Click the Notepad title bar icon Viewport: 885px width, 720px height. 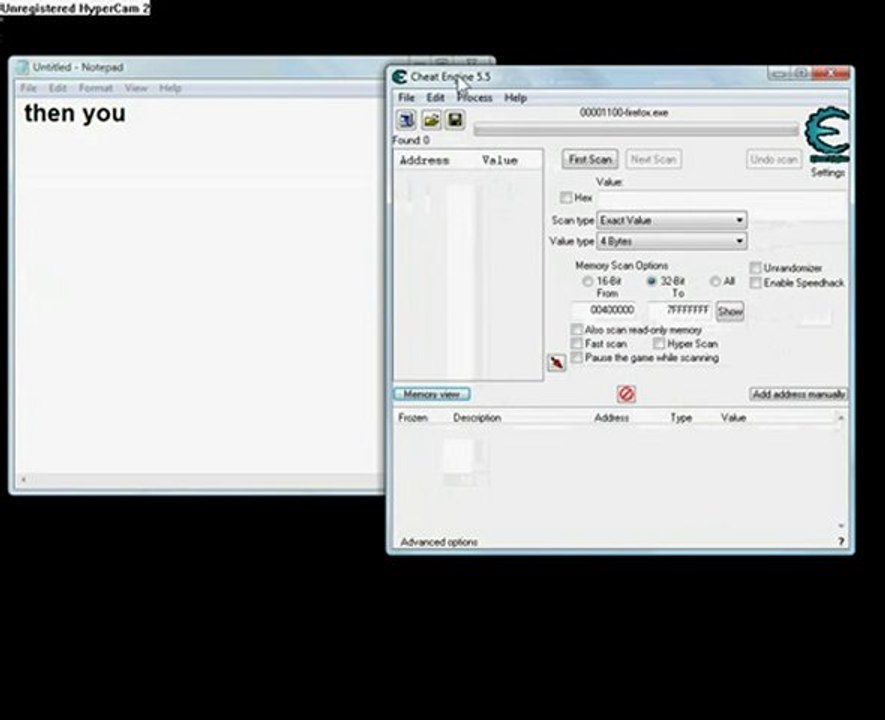[x=23, y=67]
